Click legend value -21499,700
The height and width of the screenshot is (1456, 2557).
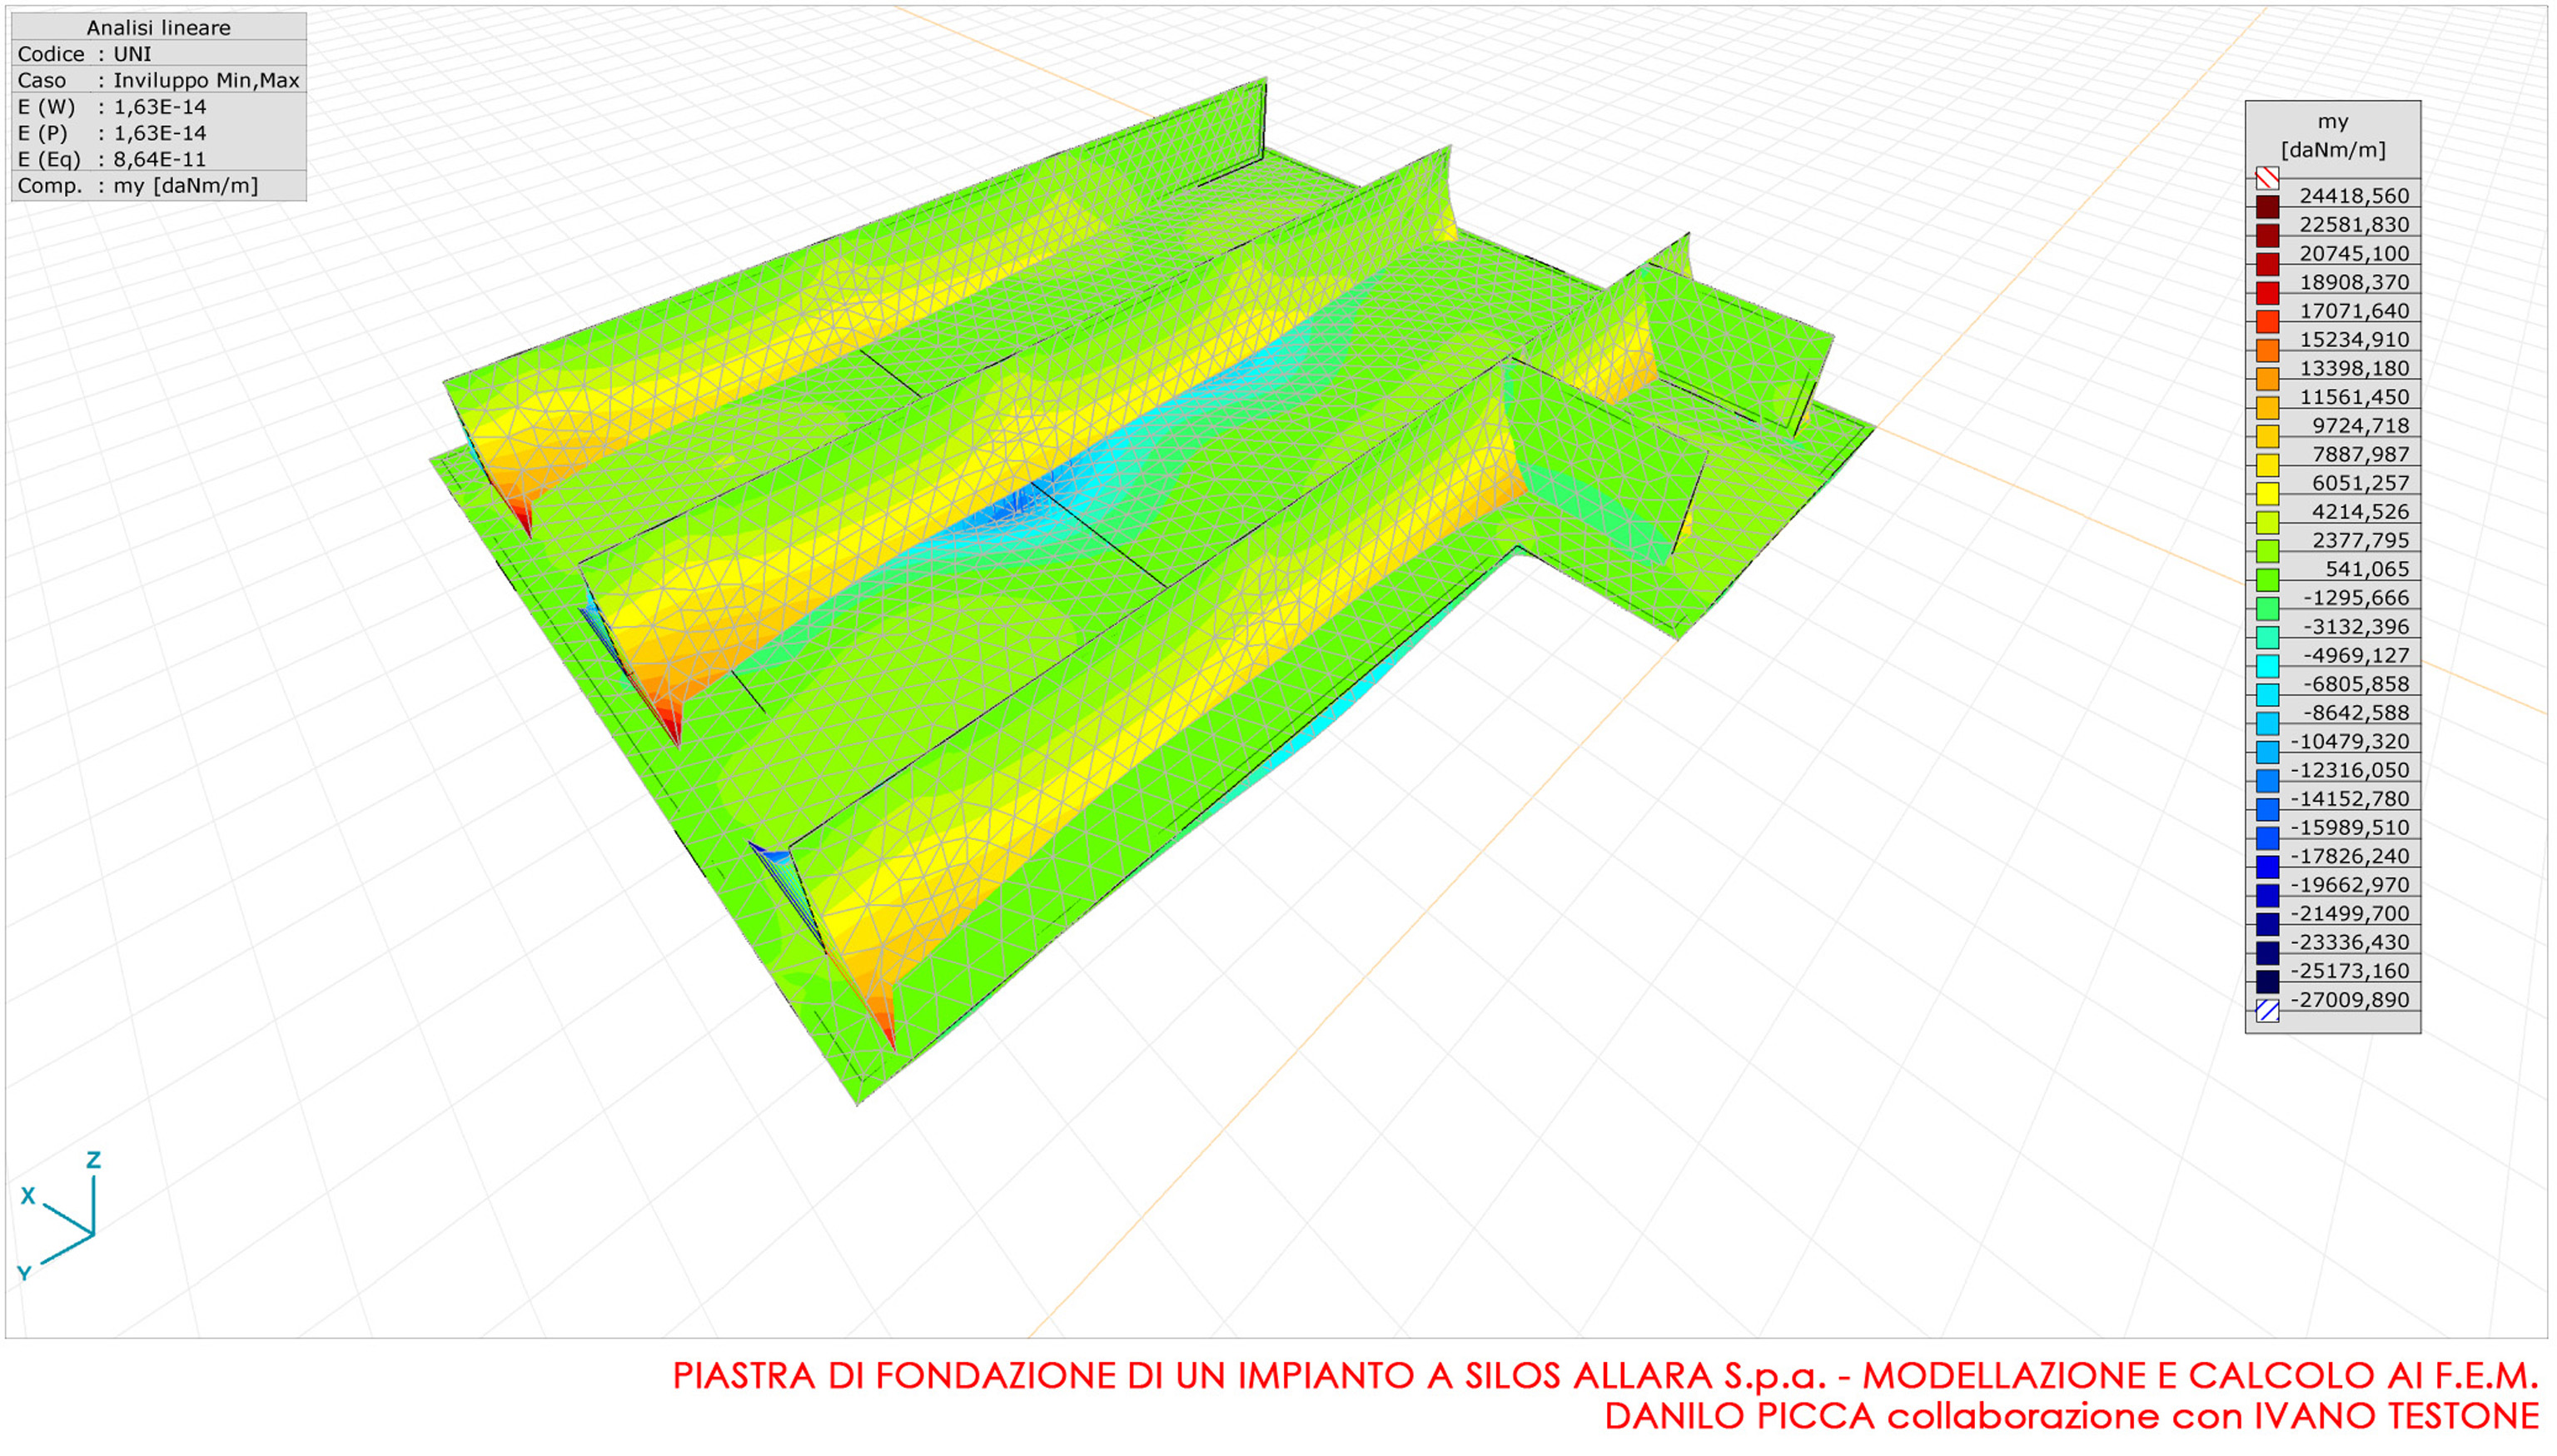[2350, 914]
